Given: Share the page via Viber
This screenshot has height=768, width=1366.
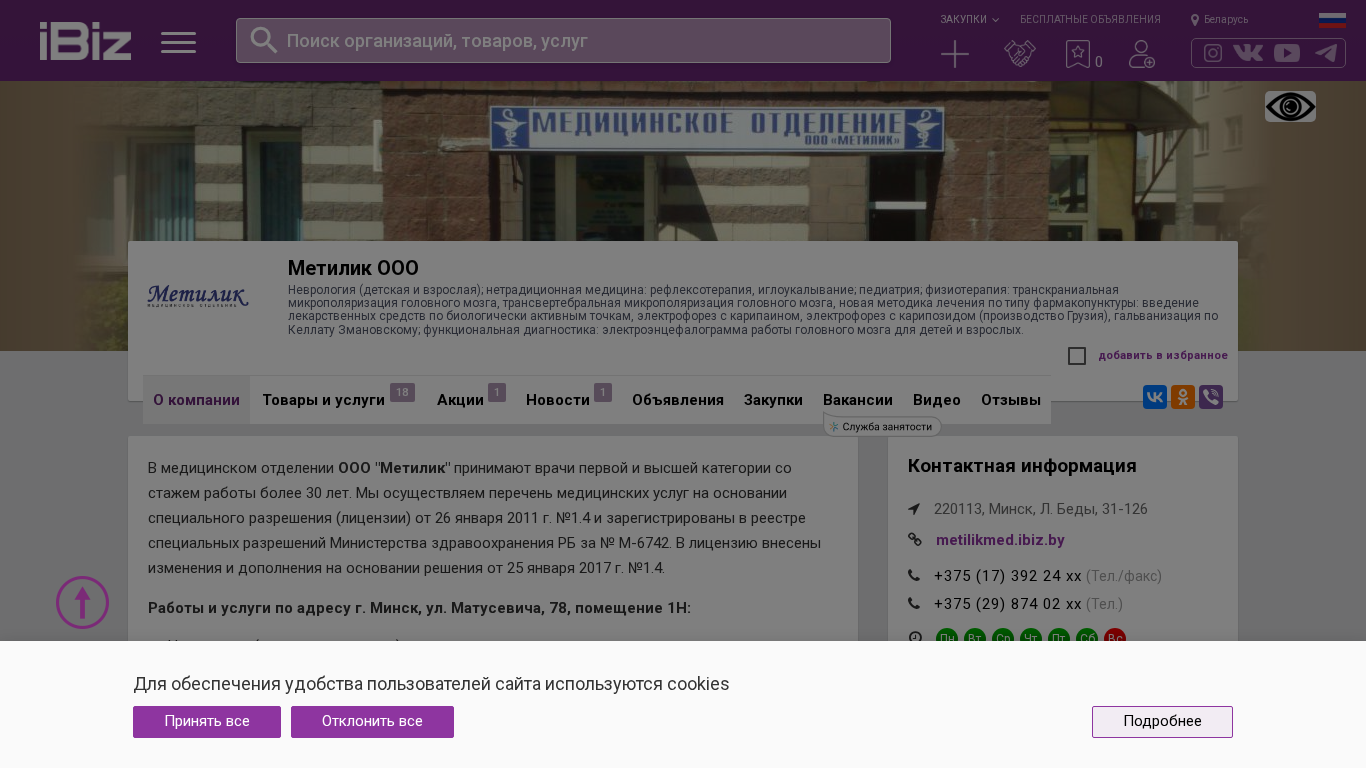Looking at the screenshot, I should pyautogui.click(x=1211, y=397).
